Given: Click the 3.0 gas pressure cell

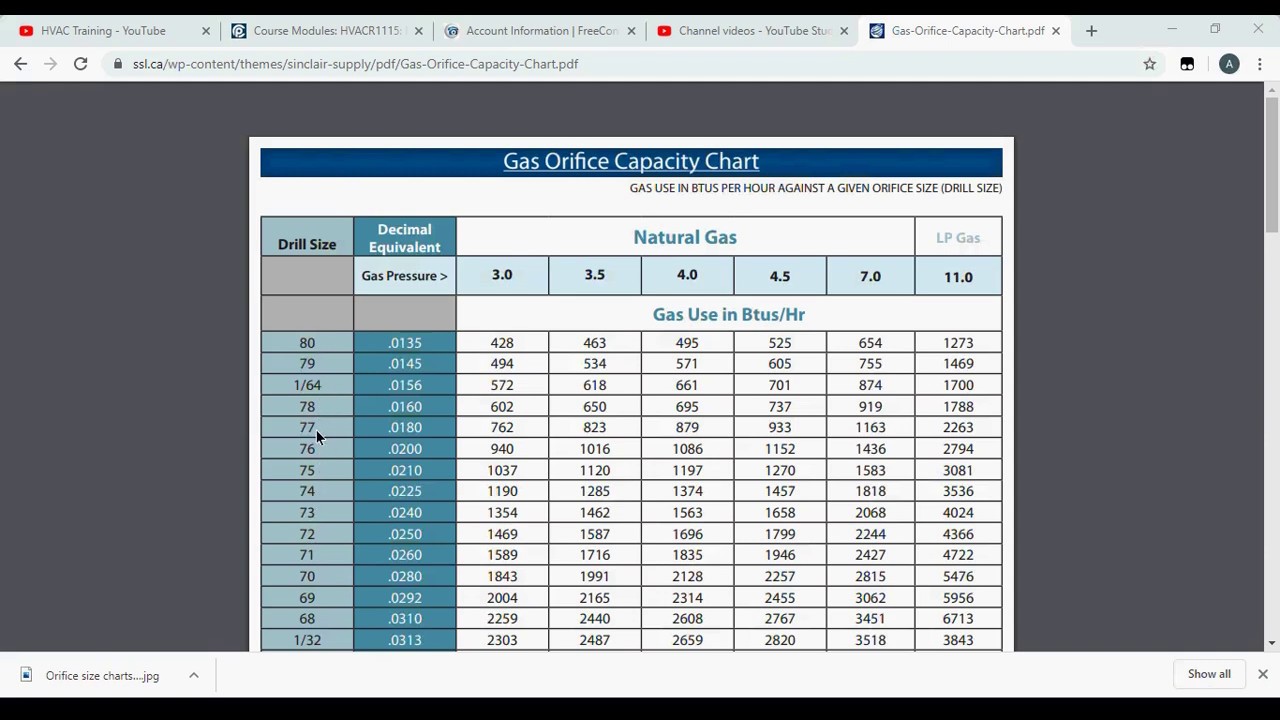Looking at the screenshot, I should click(502, 275).
